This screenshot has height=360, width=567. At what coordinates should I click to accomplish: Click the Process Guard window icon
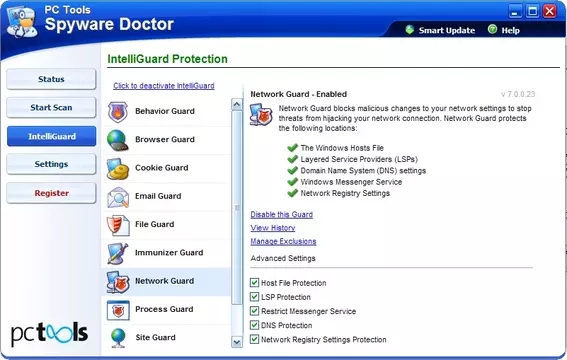118,310
